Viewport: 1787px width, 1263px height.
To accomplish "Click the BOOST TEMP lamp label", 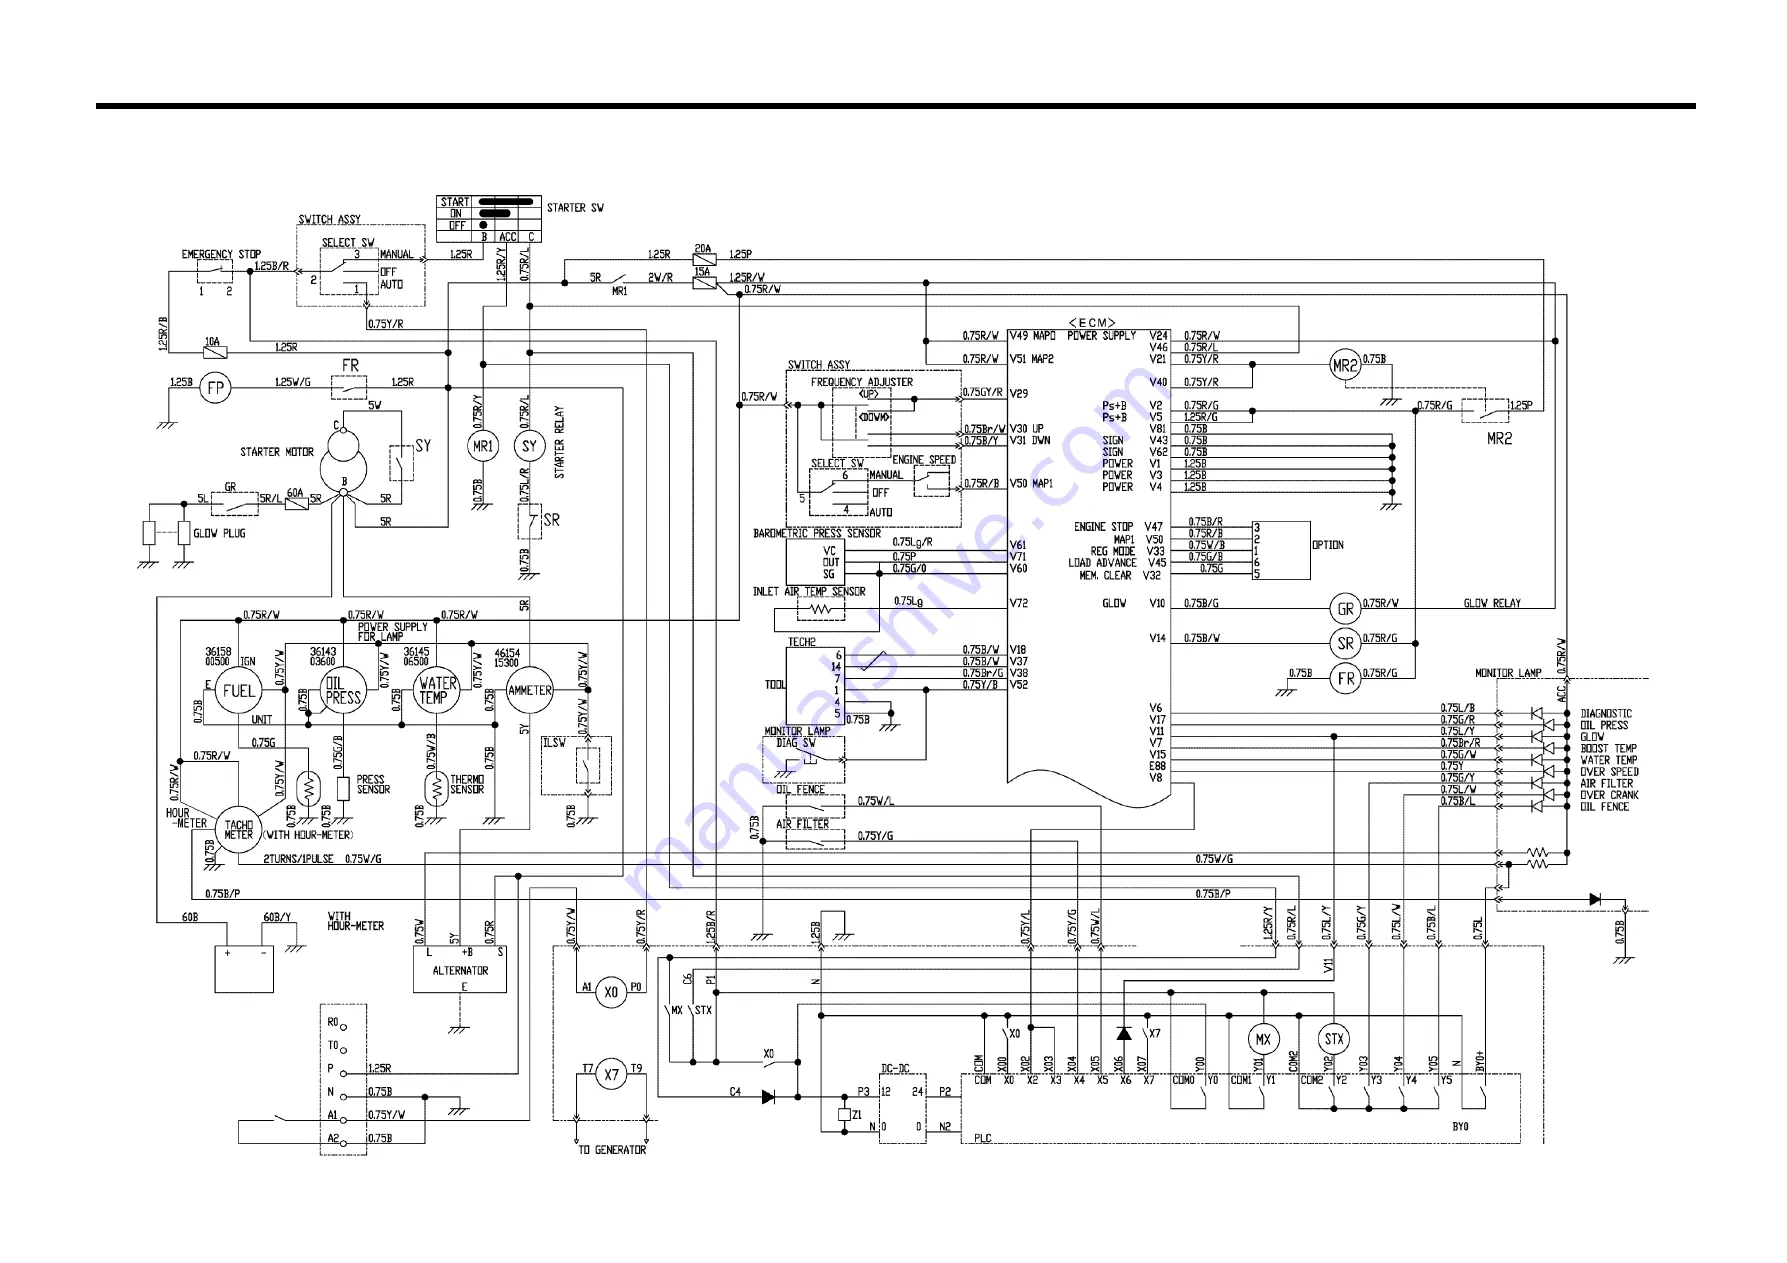I will (1608, 749).
